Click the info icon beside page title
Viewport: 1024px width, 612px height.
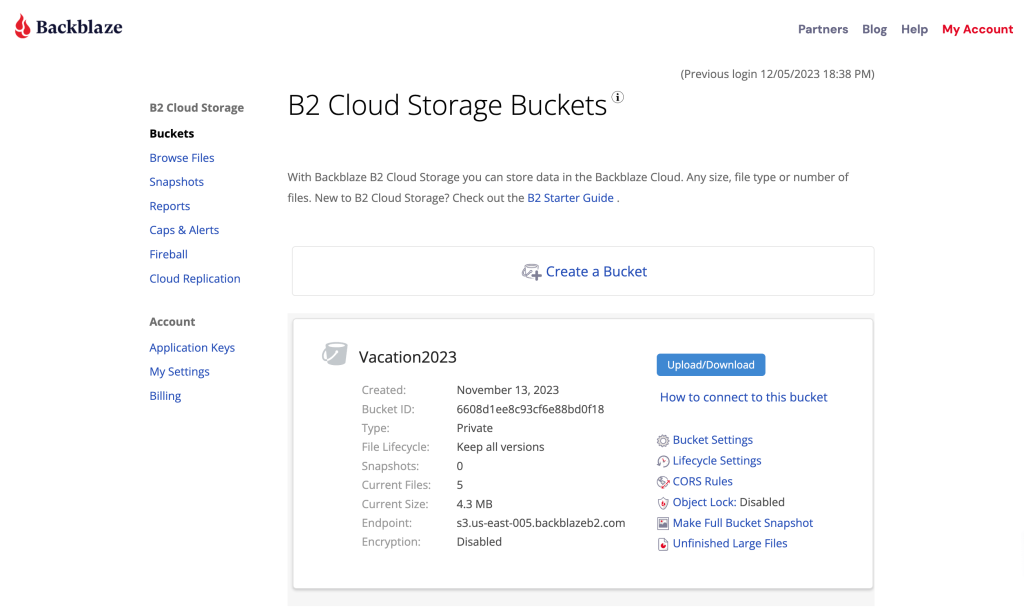point(618,98)
